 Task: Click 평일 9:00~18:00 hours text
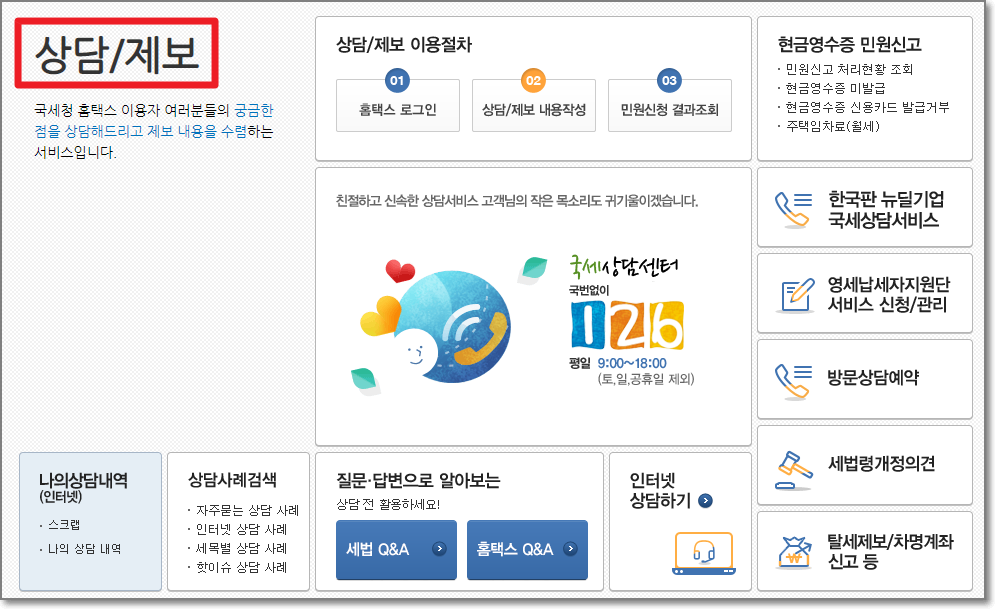point(618,363)
